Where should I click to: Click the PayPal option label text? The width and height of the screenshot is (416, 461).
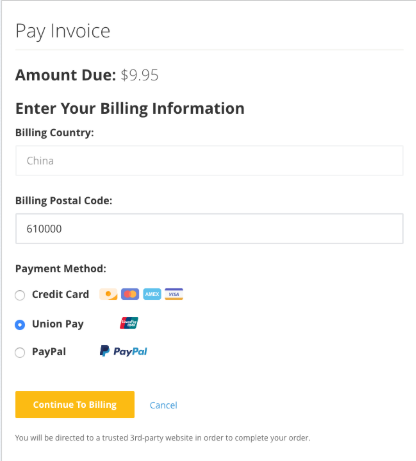tap(49, 352)
